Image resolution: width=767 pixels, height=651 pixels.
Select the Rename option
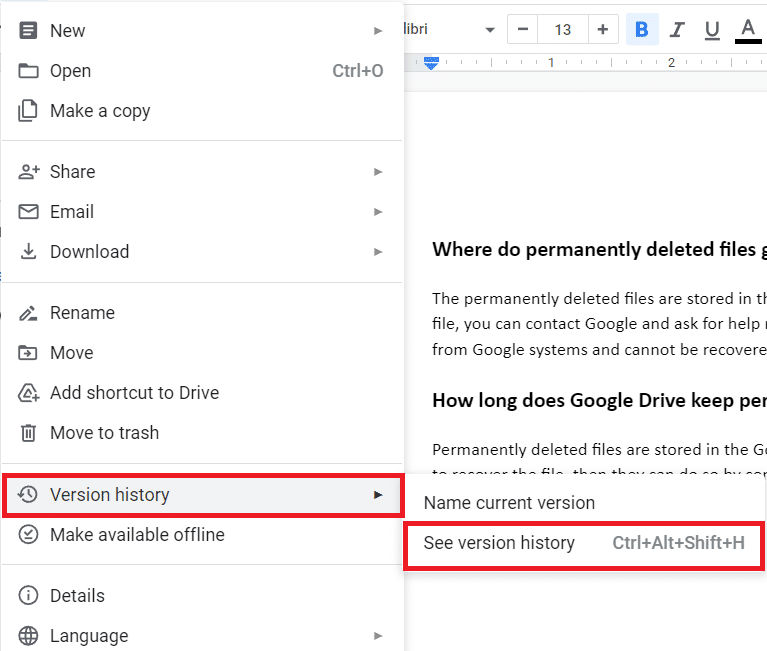point(203,313)
